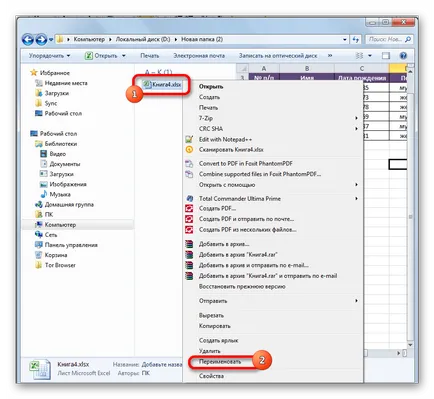Select Сеть in the navigation tree
This screenshot has width=434, height=399.
pos(51,235)
